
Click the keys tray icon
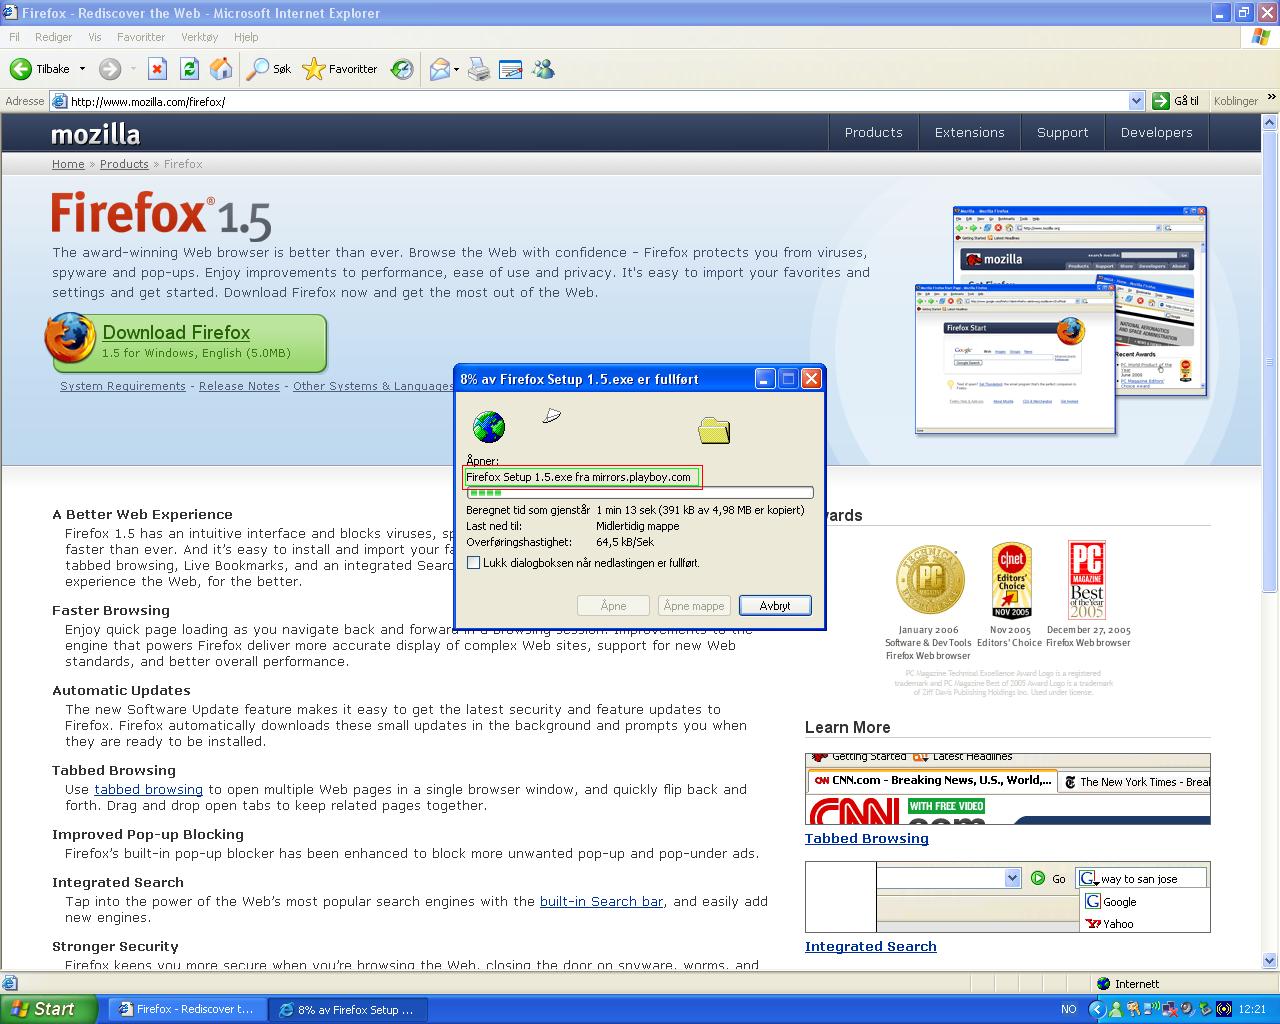(x=1132, y=1009)
